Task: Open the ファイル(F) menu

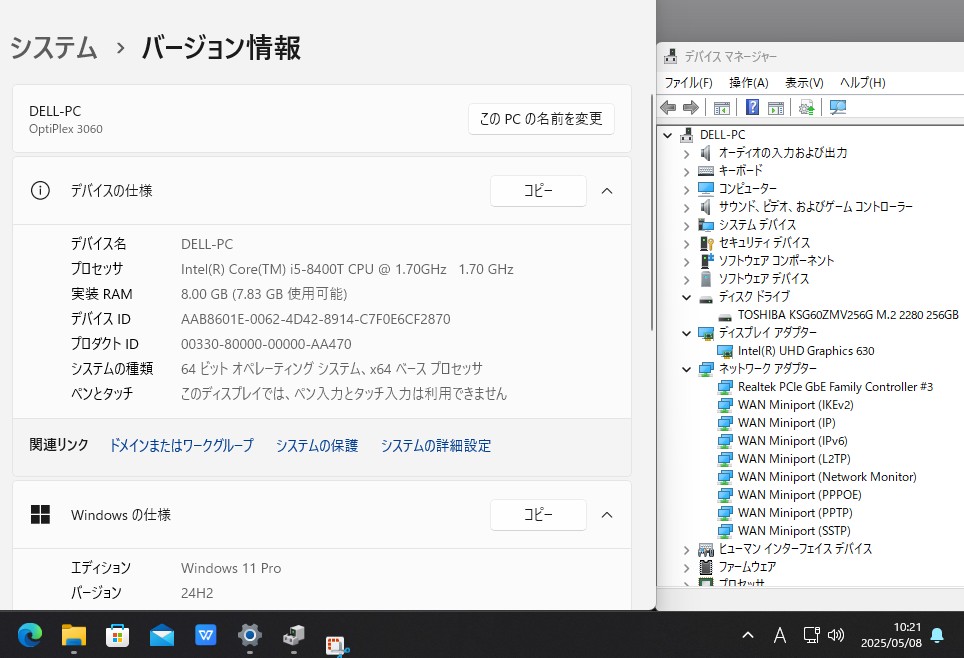Action: click(689, 82)
